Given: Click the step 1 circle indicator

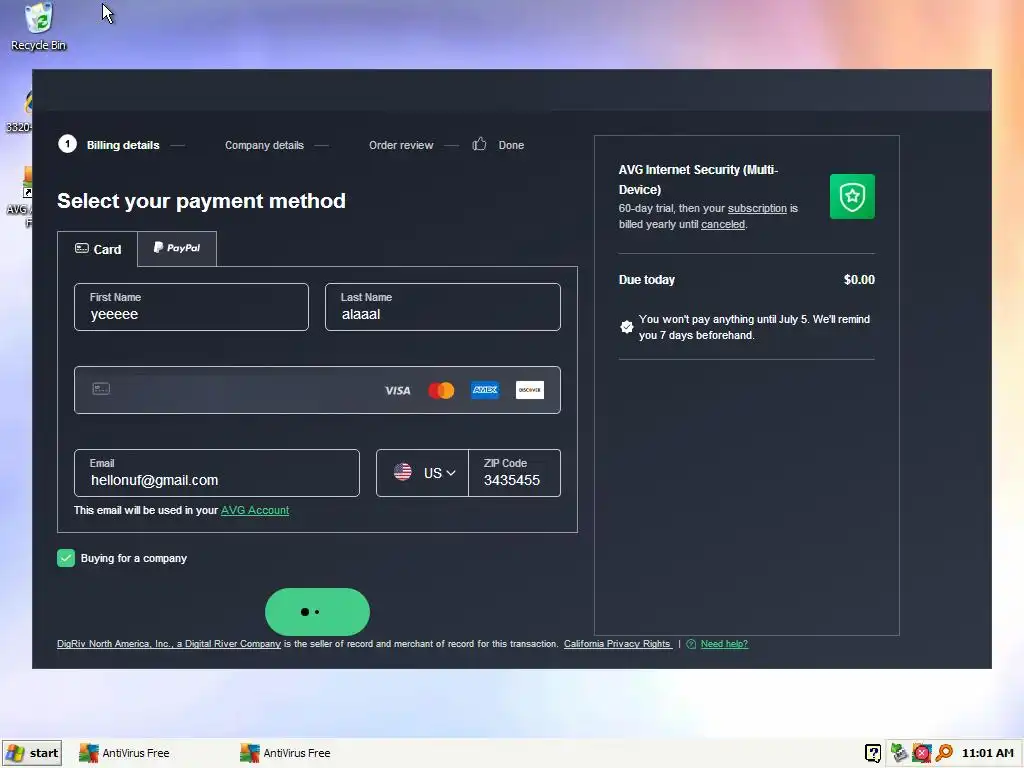Looking at the screenshot, I should (x=67, y=144).
